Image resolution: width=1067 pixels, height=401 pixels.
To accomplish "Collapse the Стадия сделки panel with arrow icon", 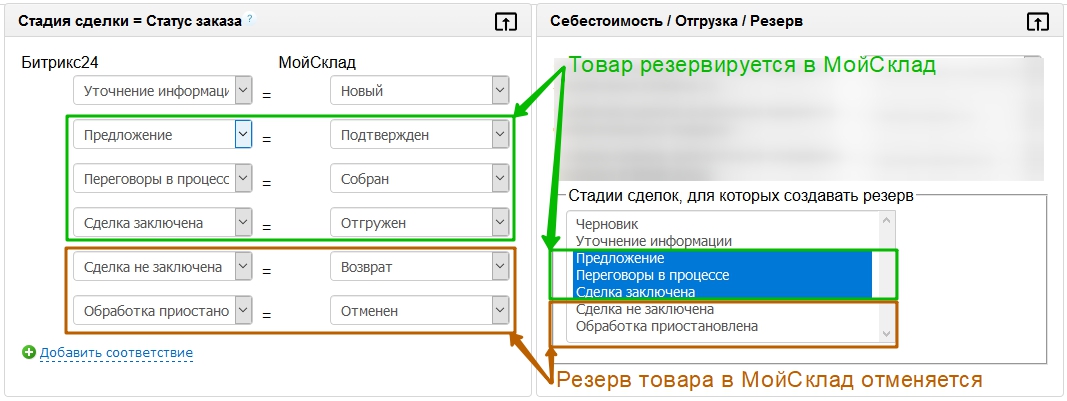I will [x=506, y=22].
